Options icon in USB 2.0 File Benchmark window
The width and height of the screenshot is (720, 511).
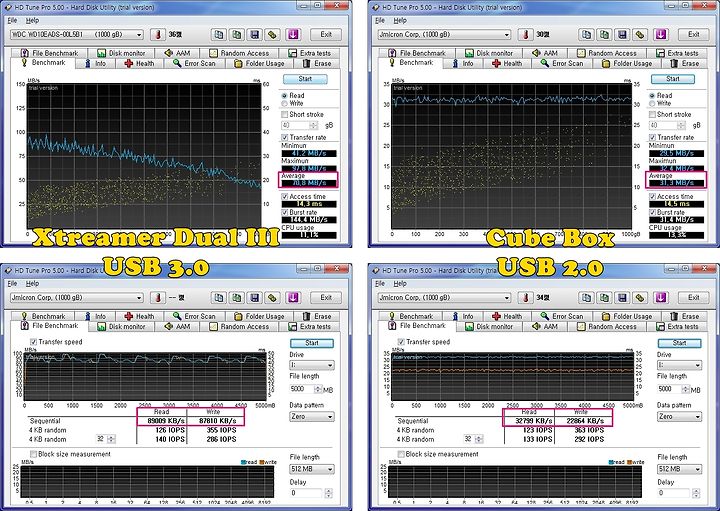pyautogui.click(x=640, y=298)
